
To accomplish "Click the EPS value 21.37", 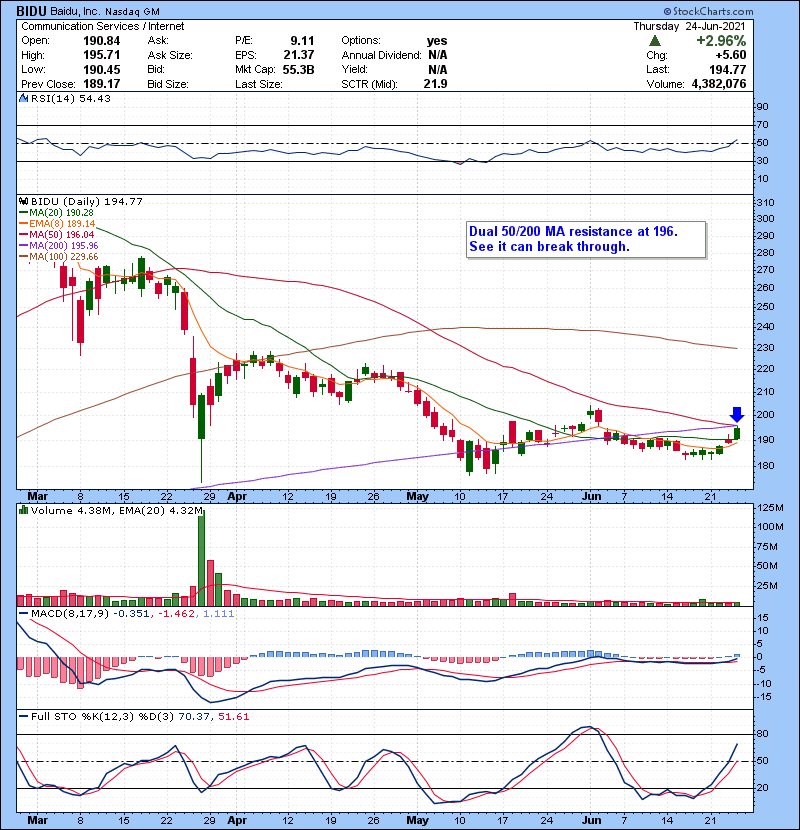I will point(299,55).
